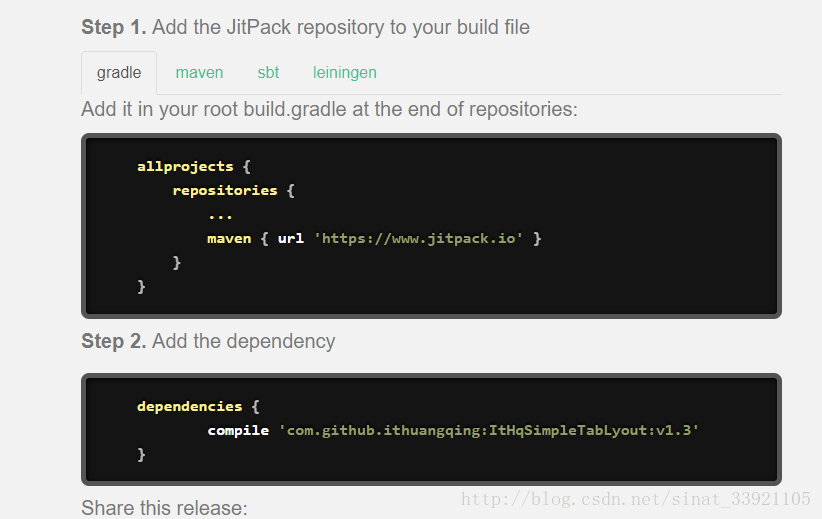Open the sbt tab

[x=268, y=72]
